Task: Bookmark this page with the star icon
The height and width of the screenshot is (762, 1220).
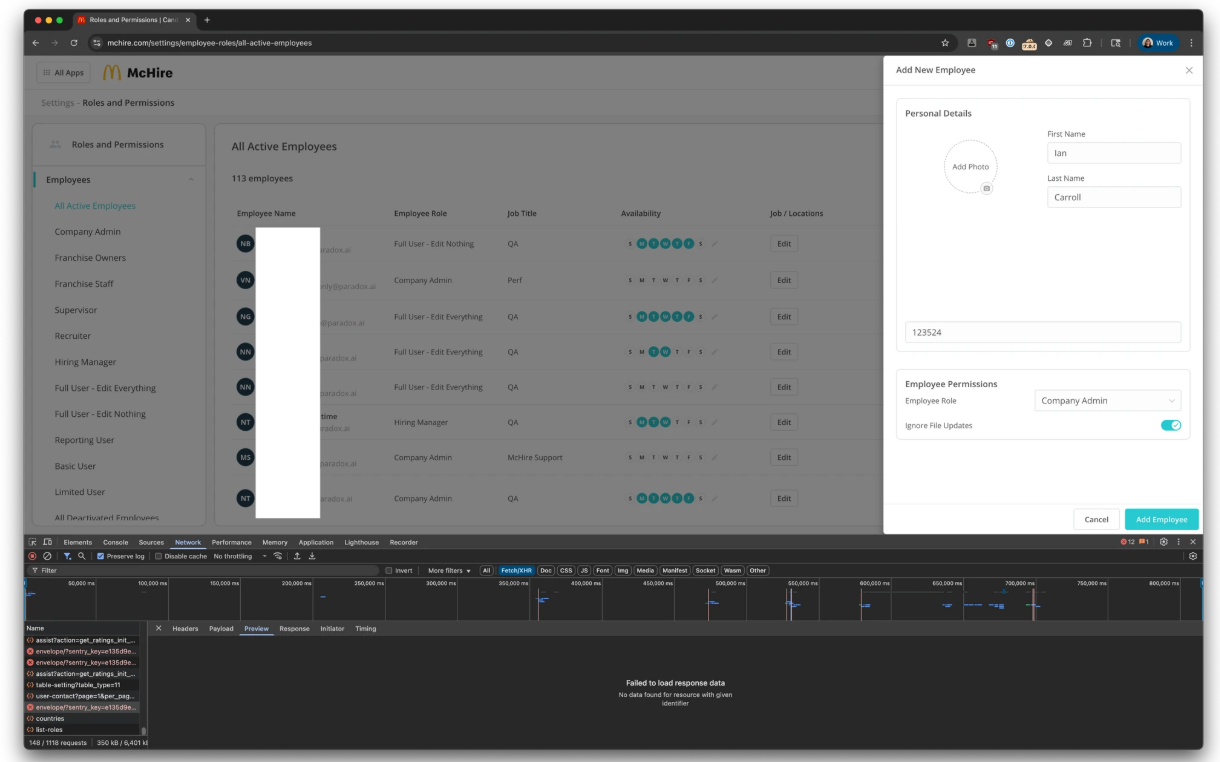Action: (945, 43)
